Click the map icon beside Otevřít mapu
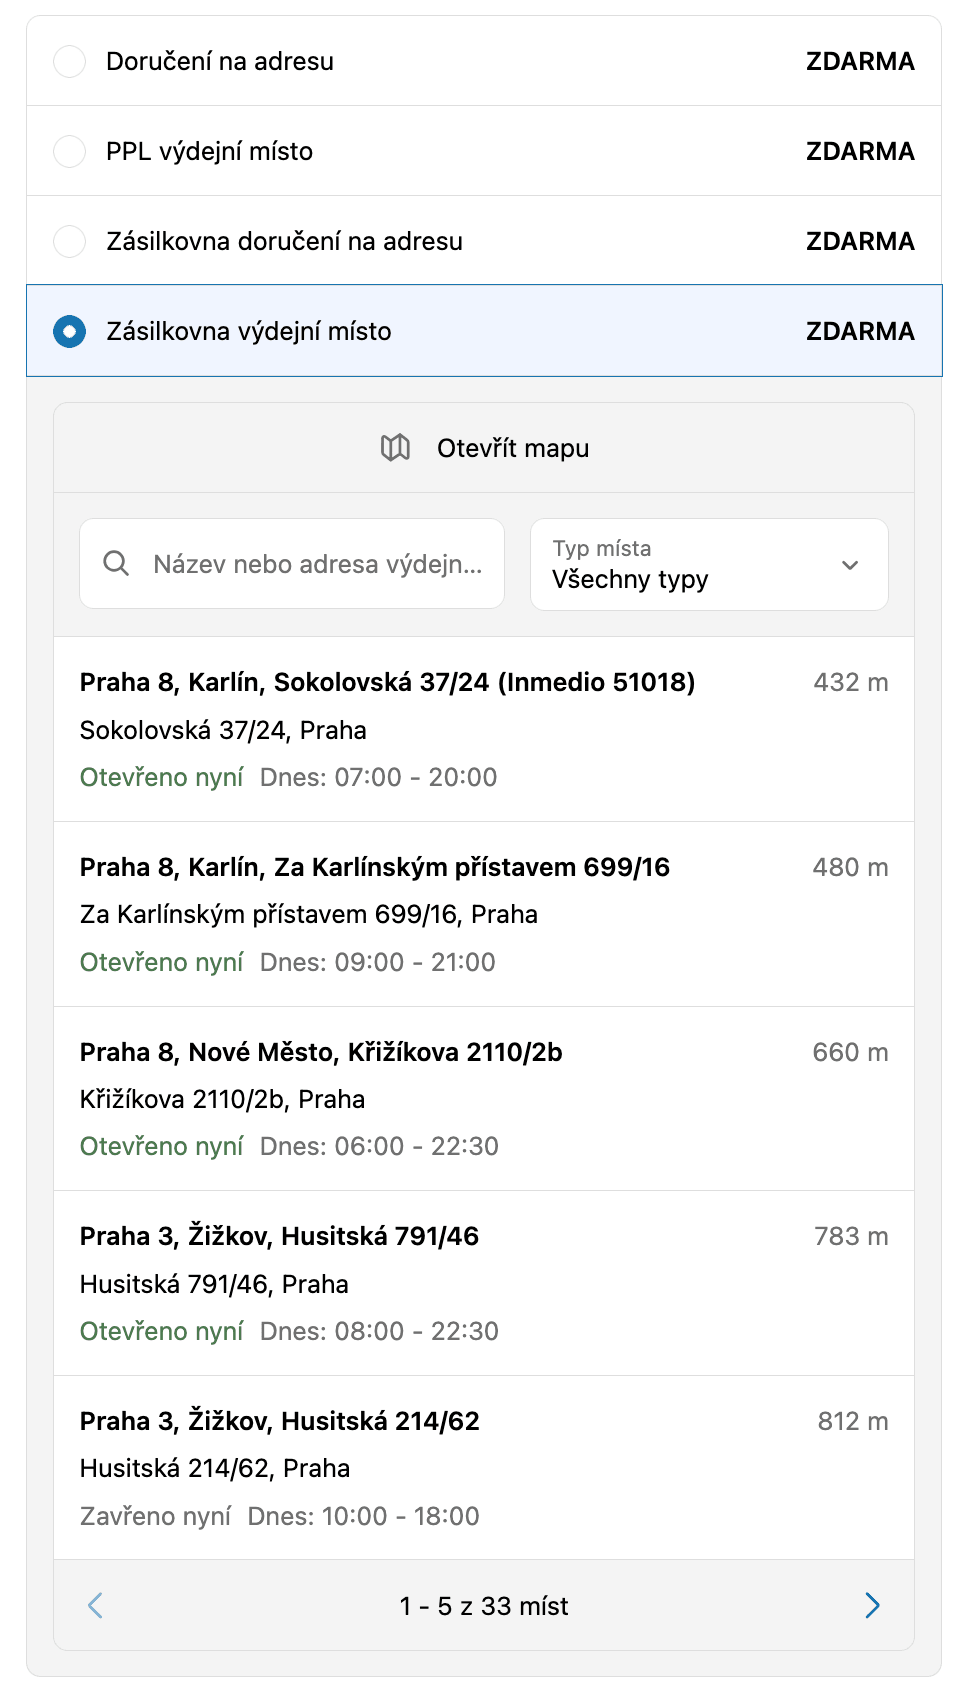The width and height of the screenshot is (964, 1698). click(x=395, y=448)
